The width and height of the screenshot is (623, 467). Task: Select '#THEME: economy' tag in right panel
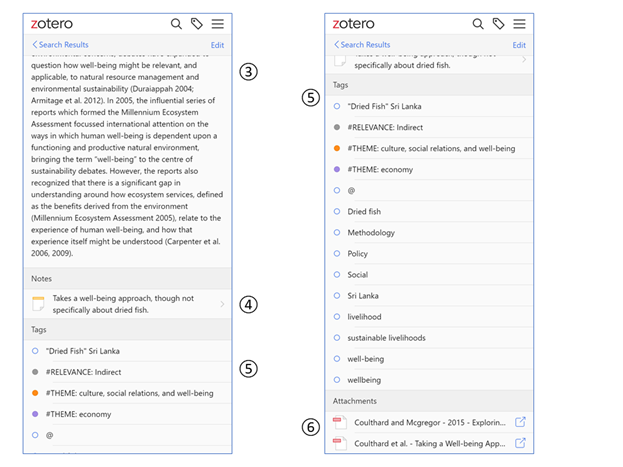click(x=380, y=169)
